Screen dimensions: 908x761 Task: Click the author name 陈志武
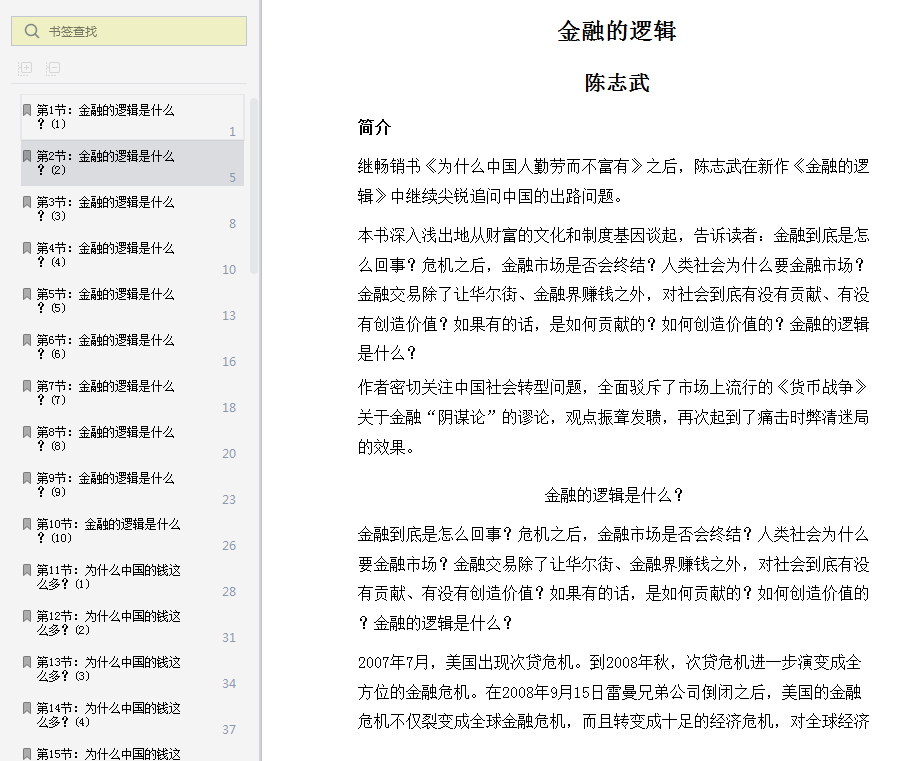click(617, 83)
